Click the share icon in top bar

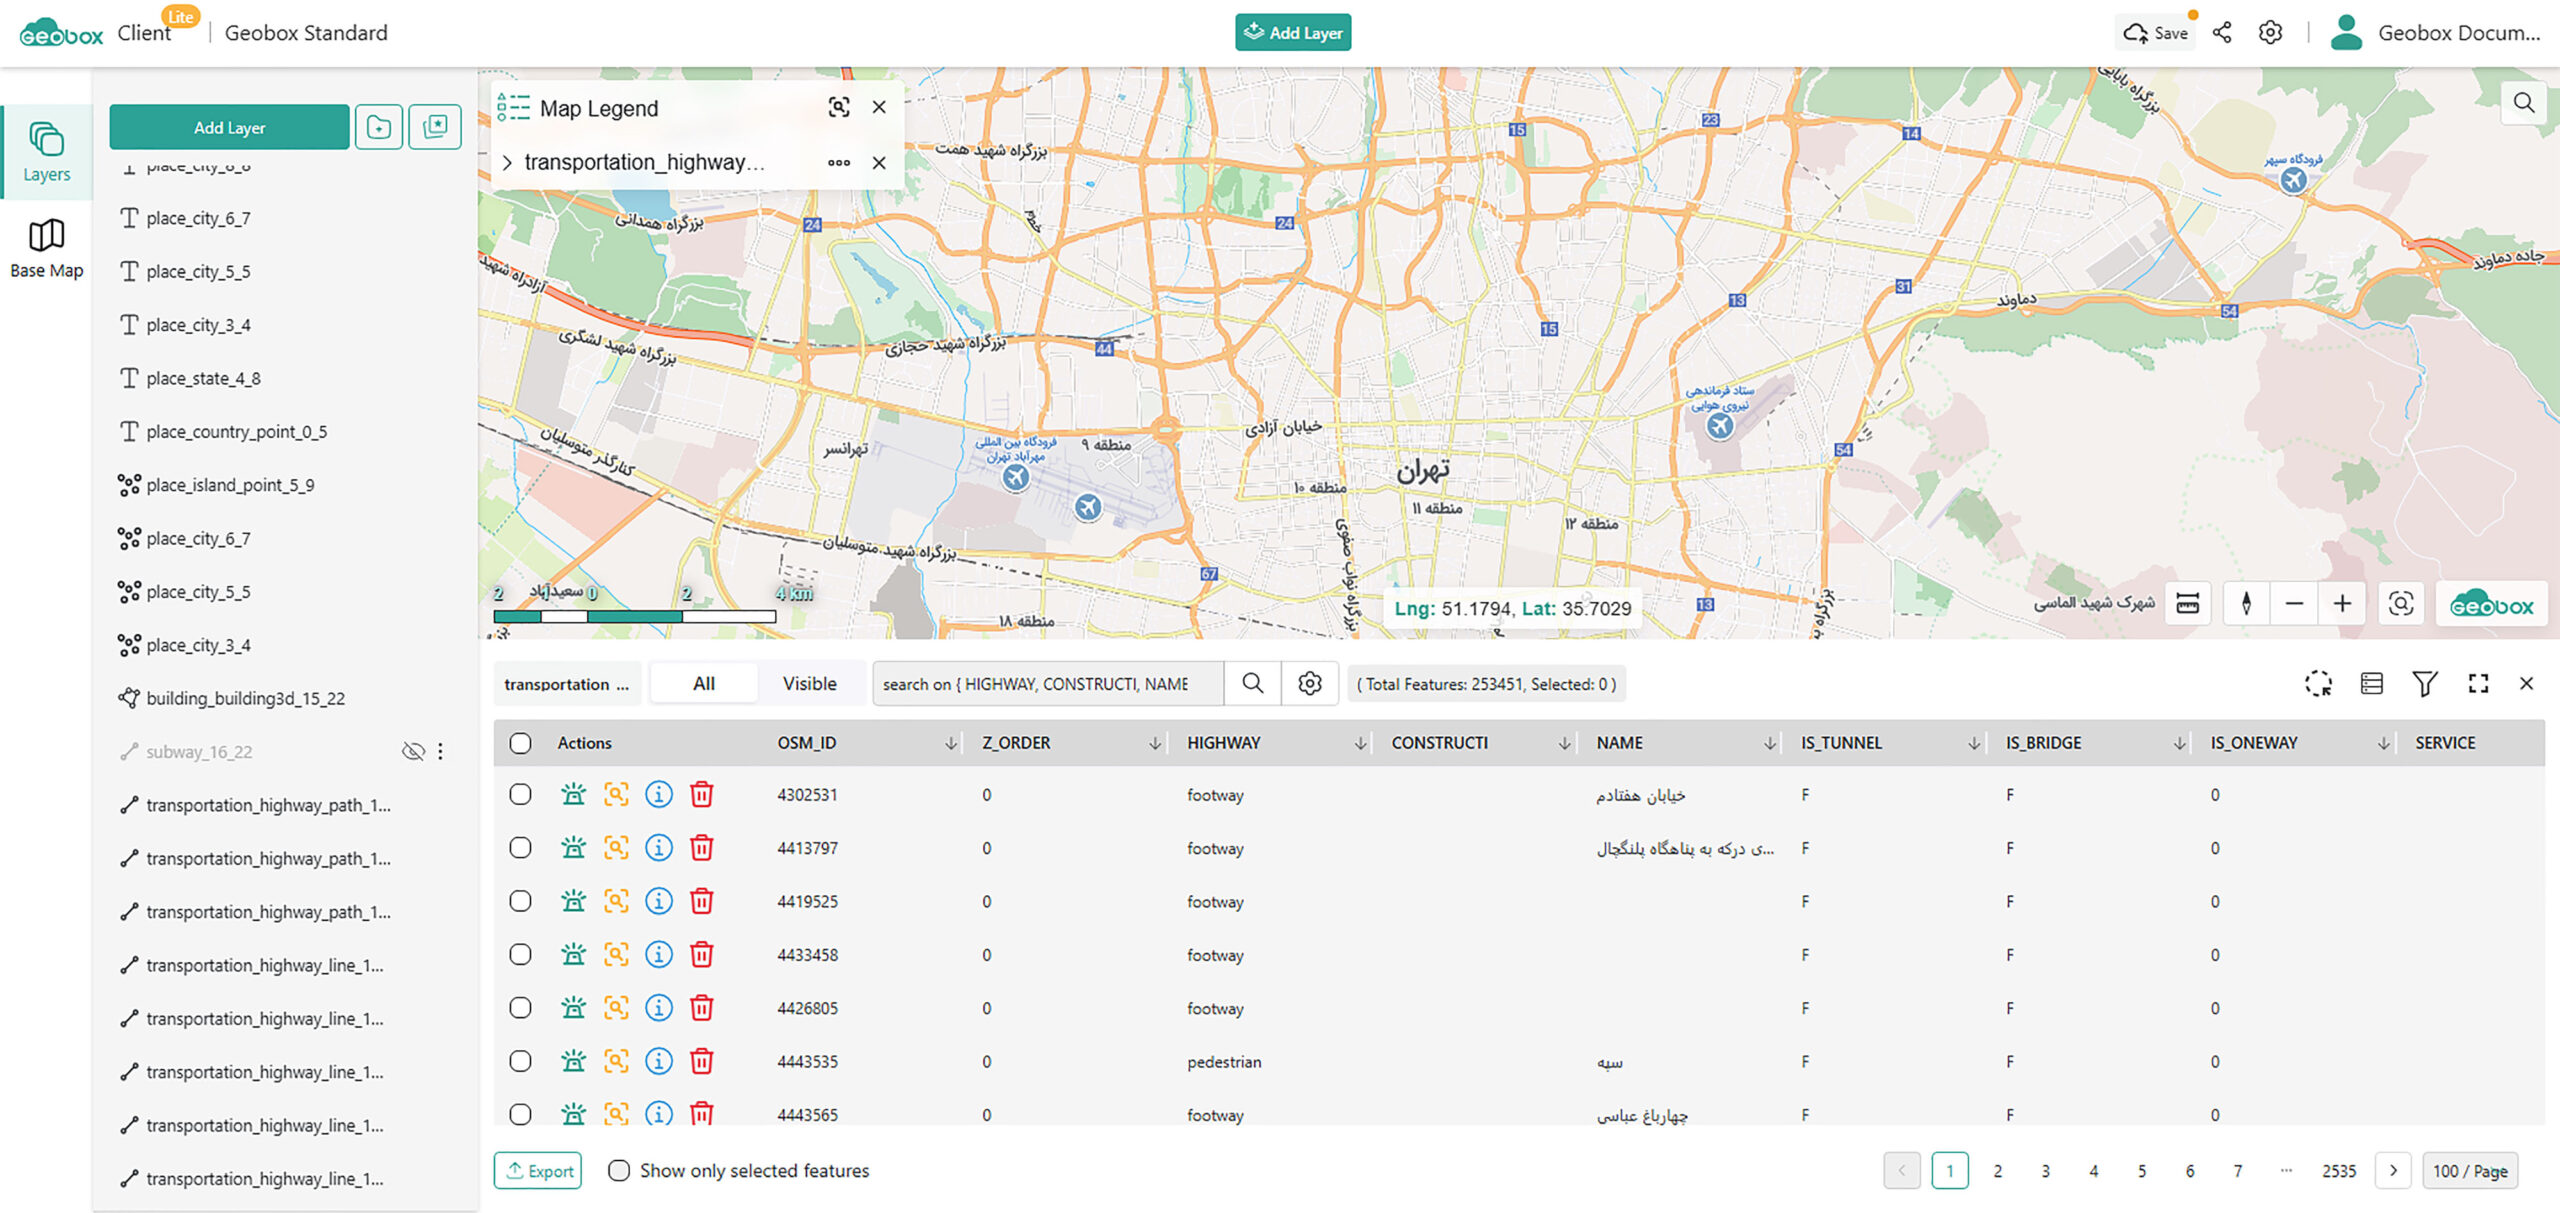(2222, 32)
